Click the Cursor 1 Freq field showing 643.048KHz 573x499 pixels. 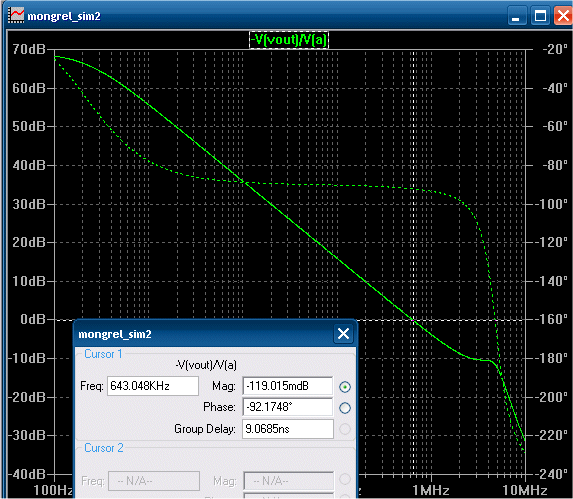pyautogui.click(x=153, y=386)
